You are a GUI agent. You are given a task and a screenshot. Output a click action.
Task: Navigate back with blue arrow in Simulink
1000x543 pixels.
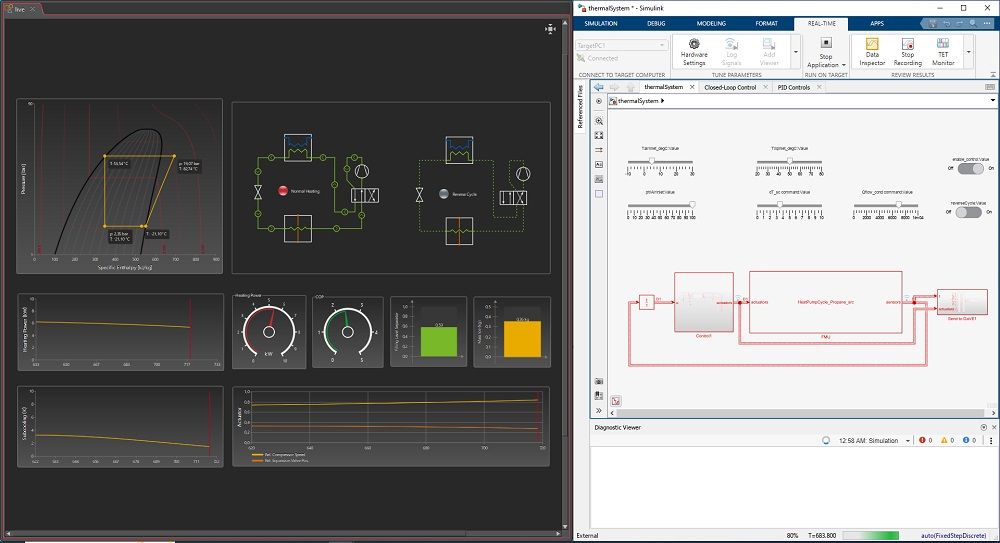[598, 87]
